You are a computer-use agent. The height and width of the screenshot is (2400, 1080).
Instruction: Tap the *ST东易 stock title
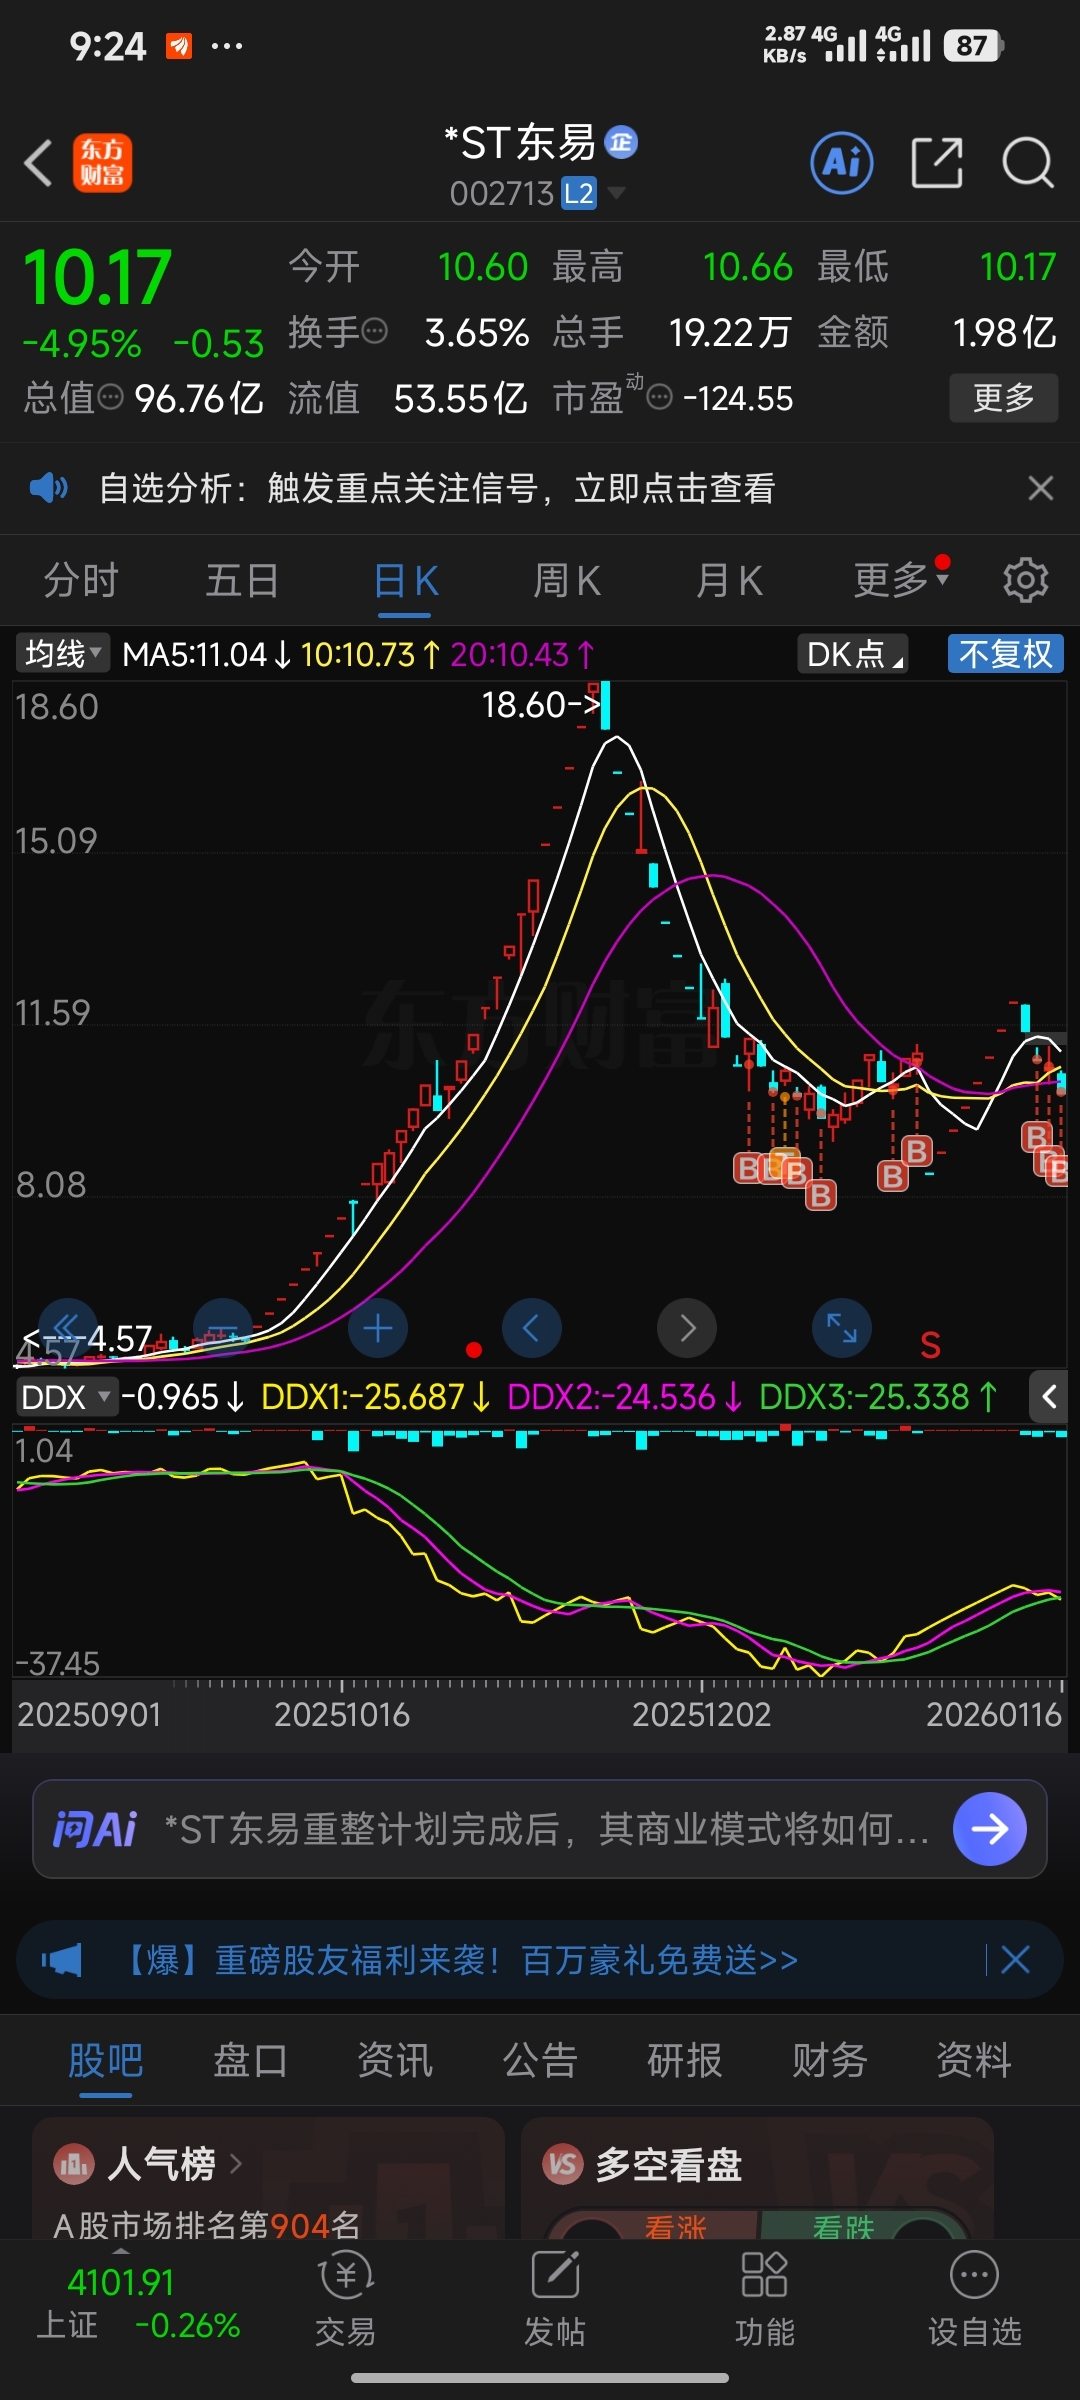pos(520,143)
